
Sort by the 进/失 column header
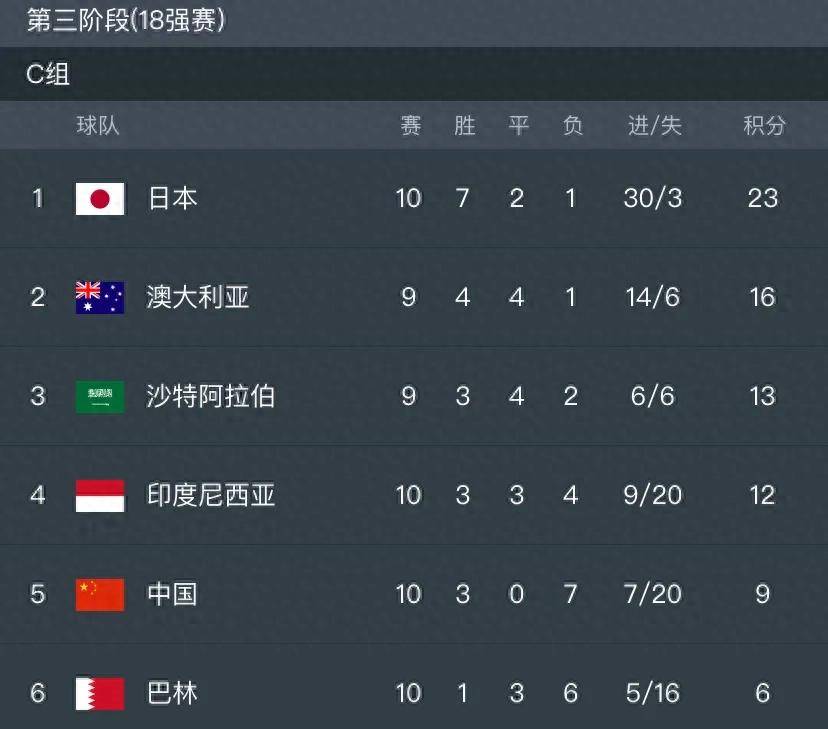click(655, 126)
